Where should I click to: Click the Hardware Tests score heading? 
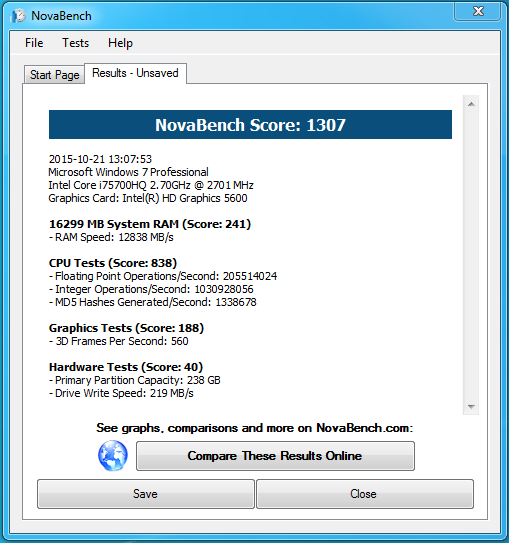126,367
